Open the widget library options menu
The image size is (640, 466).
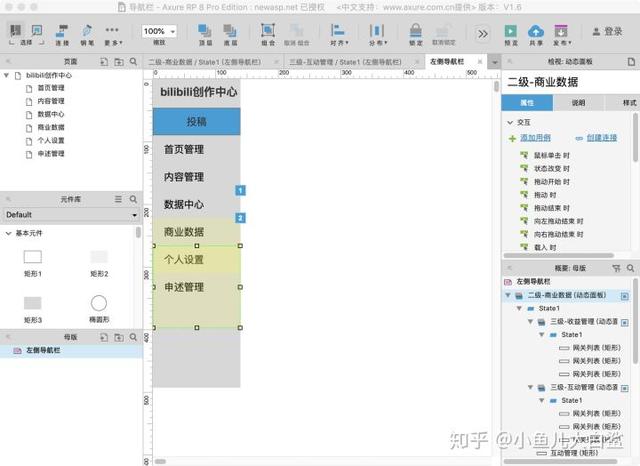[x=118, y=199]
